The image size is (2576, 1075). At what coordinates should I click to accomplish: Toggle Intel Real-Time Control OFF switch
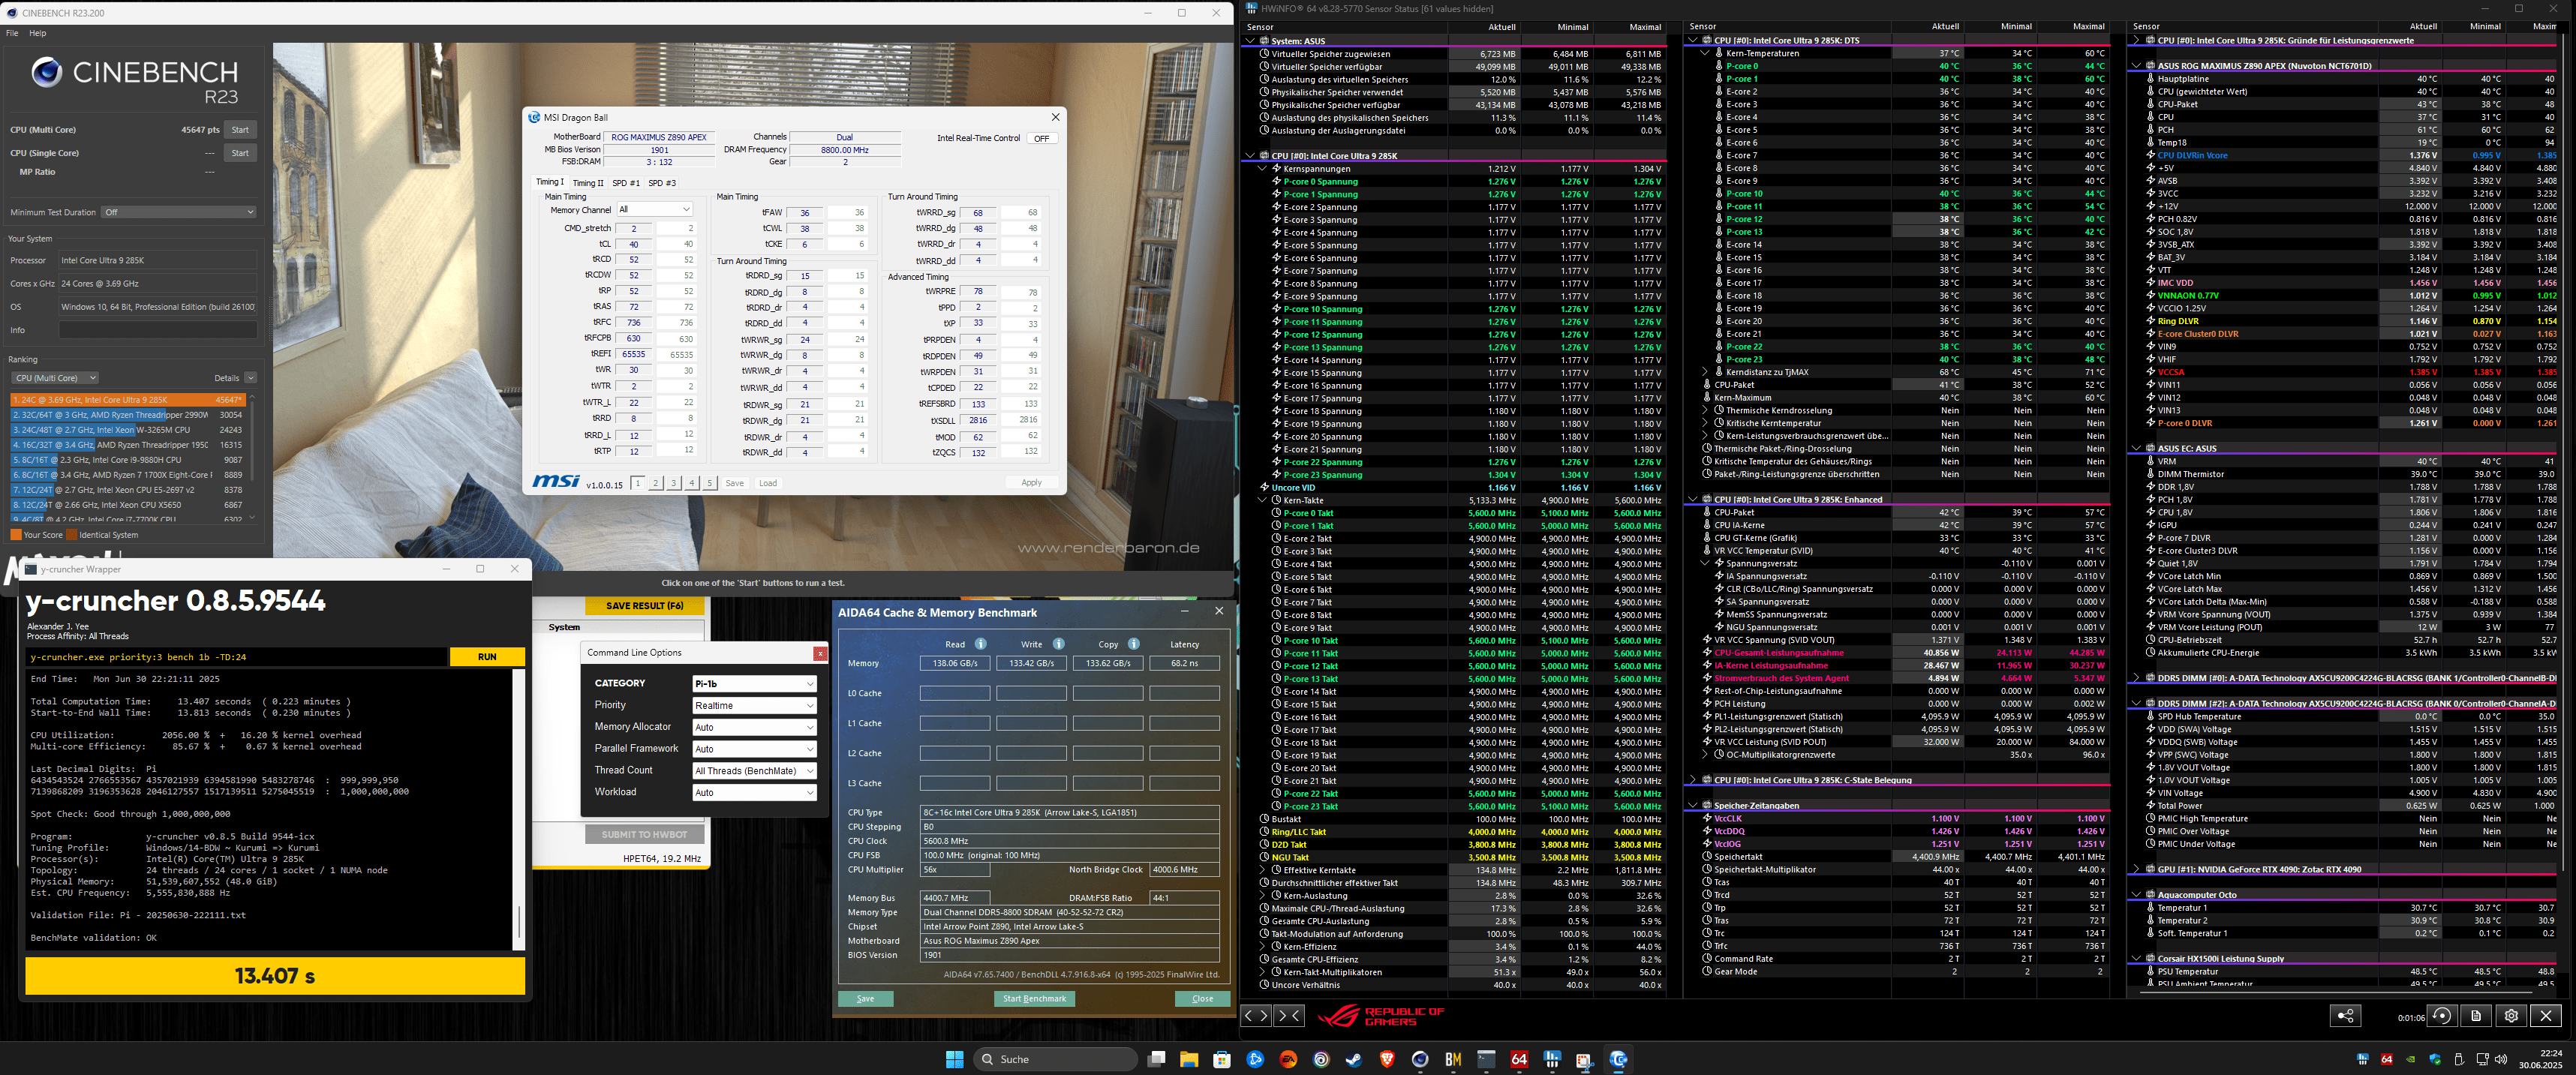coord(1042,138)
